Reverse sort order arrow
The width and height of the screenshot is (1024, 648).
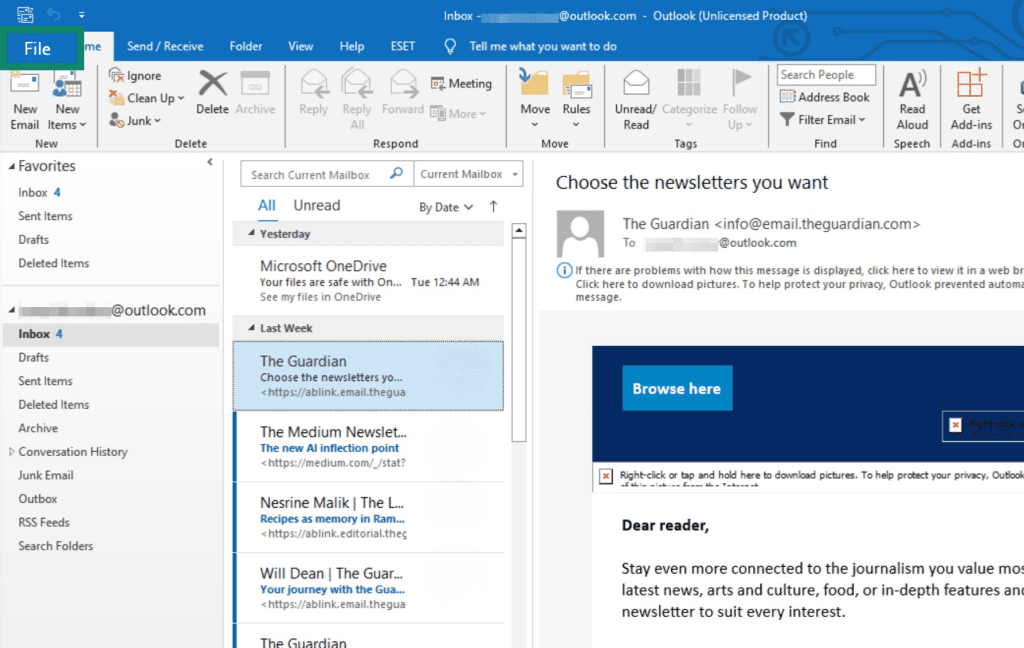click(x=493, y=207)
